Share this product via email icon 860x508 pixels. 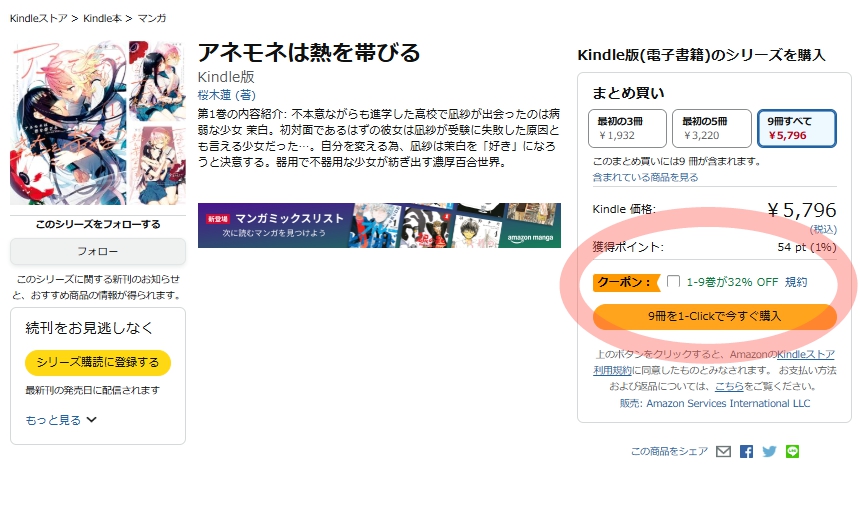[x=723, y=452]
